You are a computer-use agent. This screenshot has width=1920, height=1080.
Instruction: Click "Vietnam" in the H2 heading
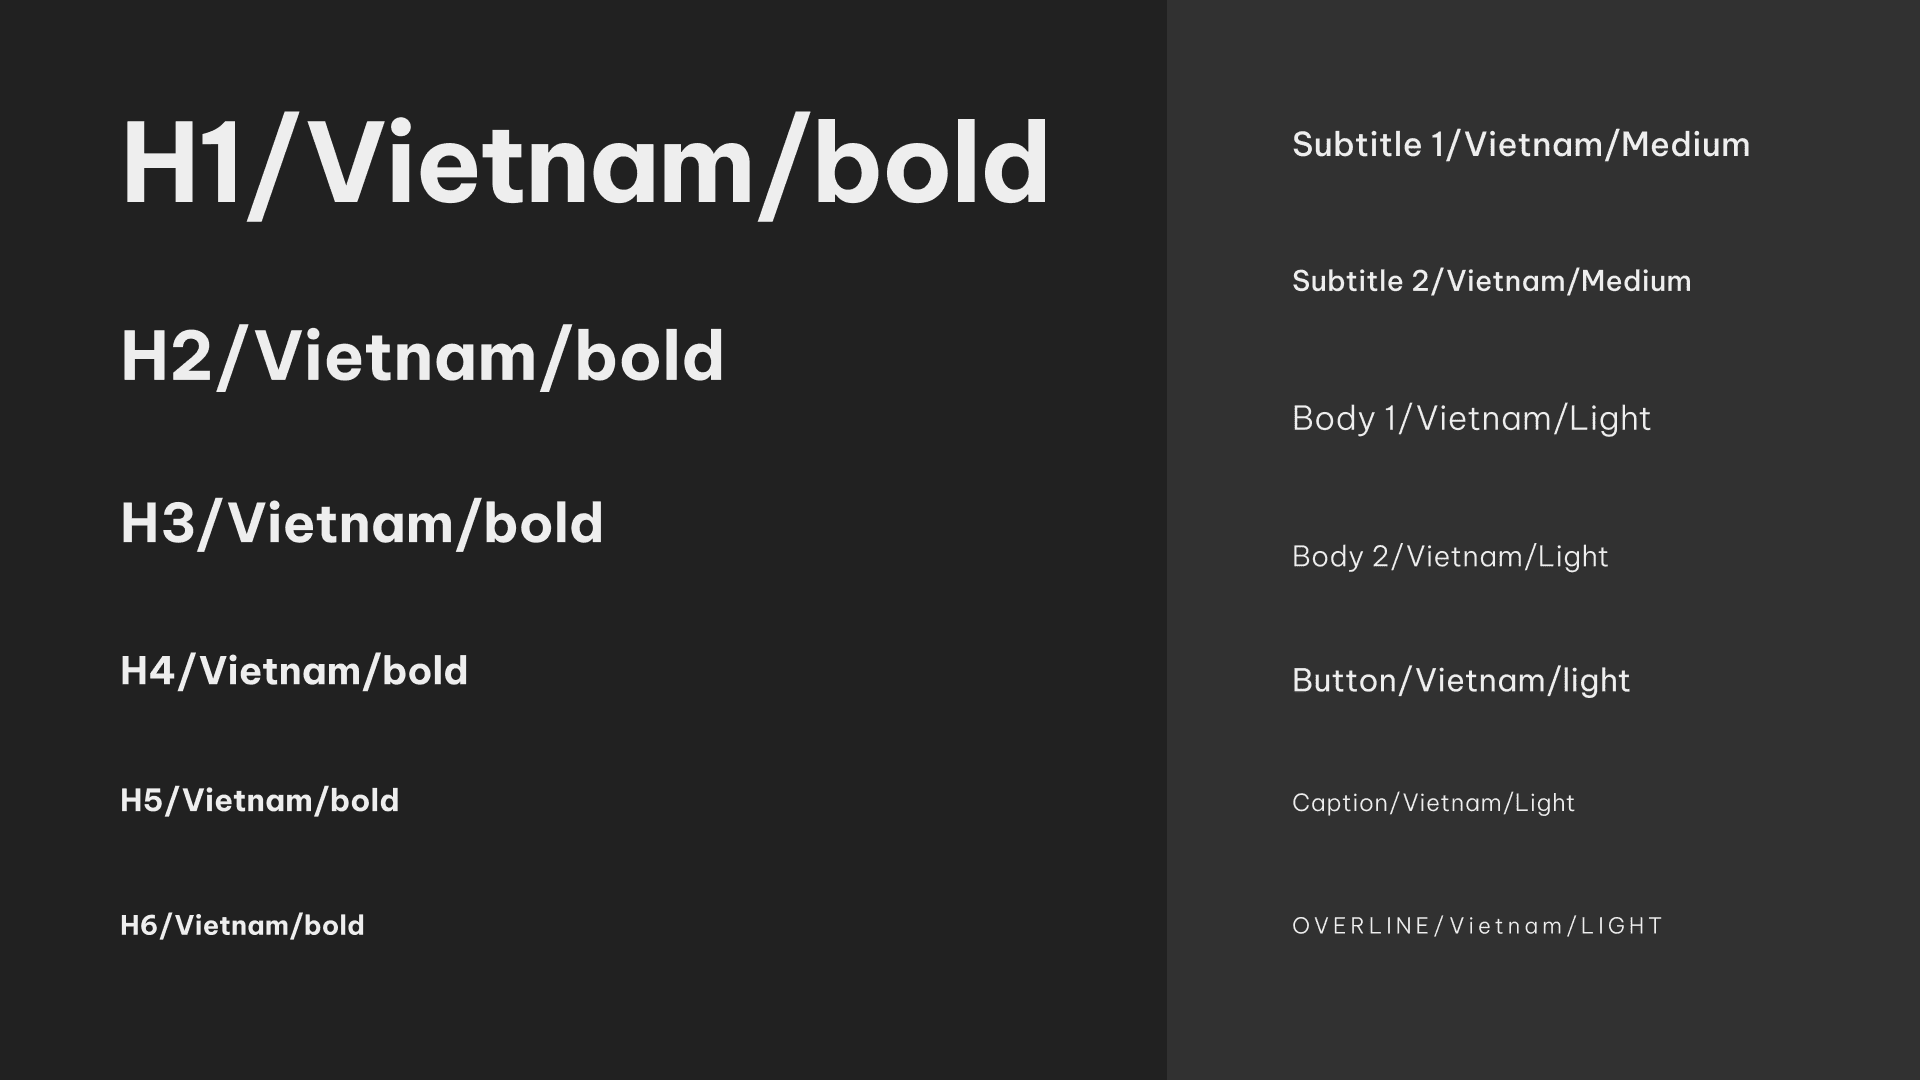coord(392,355)
